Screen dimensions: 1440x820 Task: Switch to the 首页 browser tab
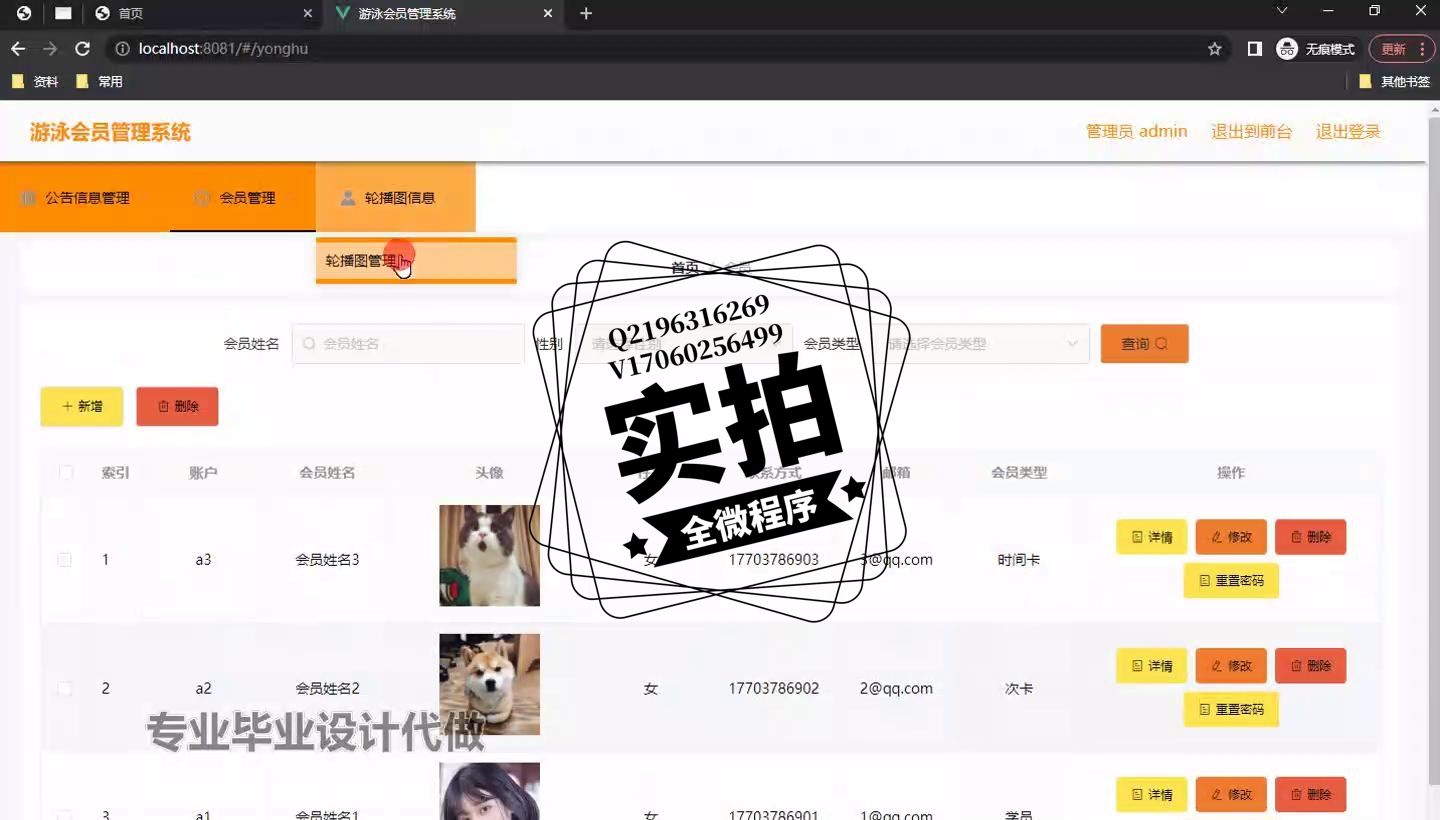202,13
